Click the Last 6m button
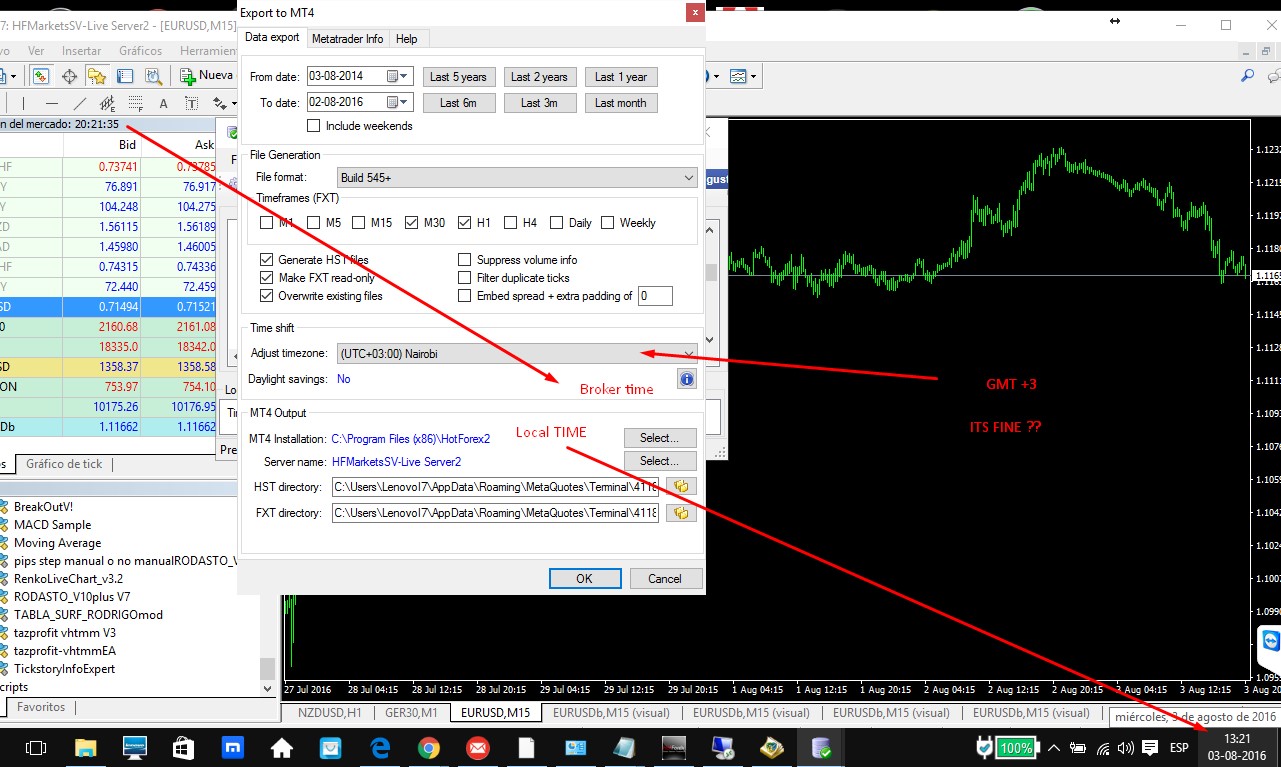Viewport: 1281px width, 767px height. 458,103
